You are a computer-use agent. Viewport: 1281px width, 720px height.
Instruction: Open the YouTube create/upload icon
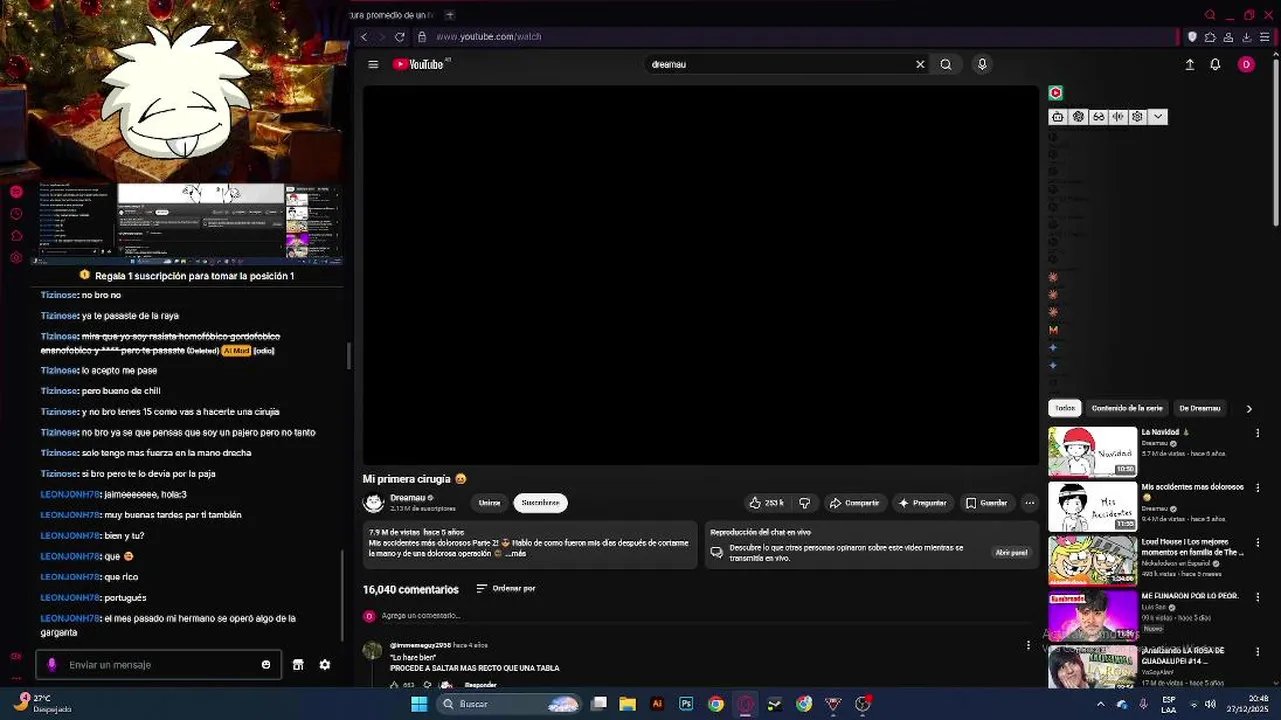(1190, 64)
